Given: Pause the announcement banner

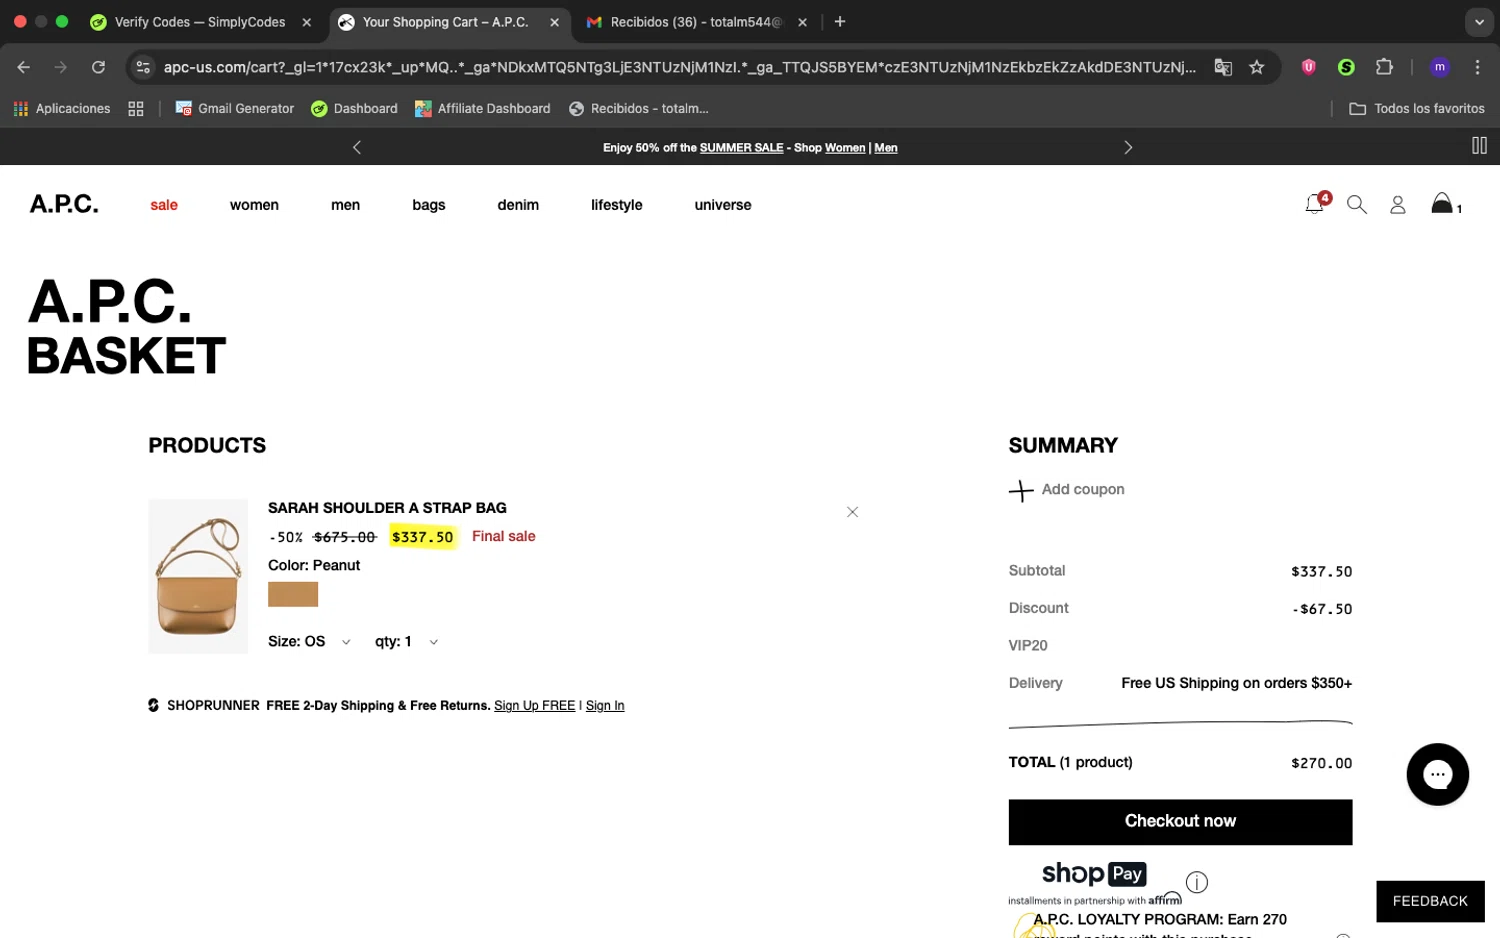Looking at the screenshot, I should pos(1479,146).
